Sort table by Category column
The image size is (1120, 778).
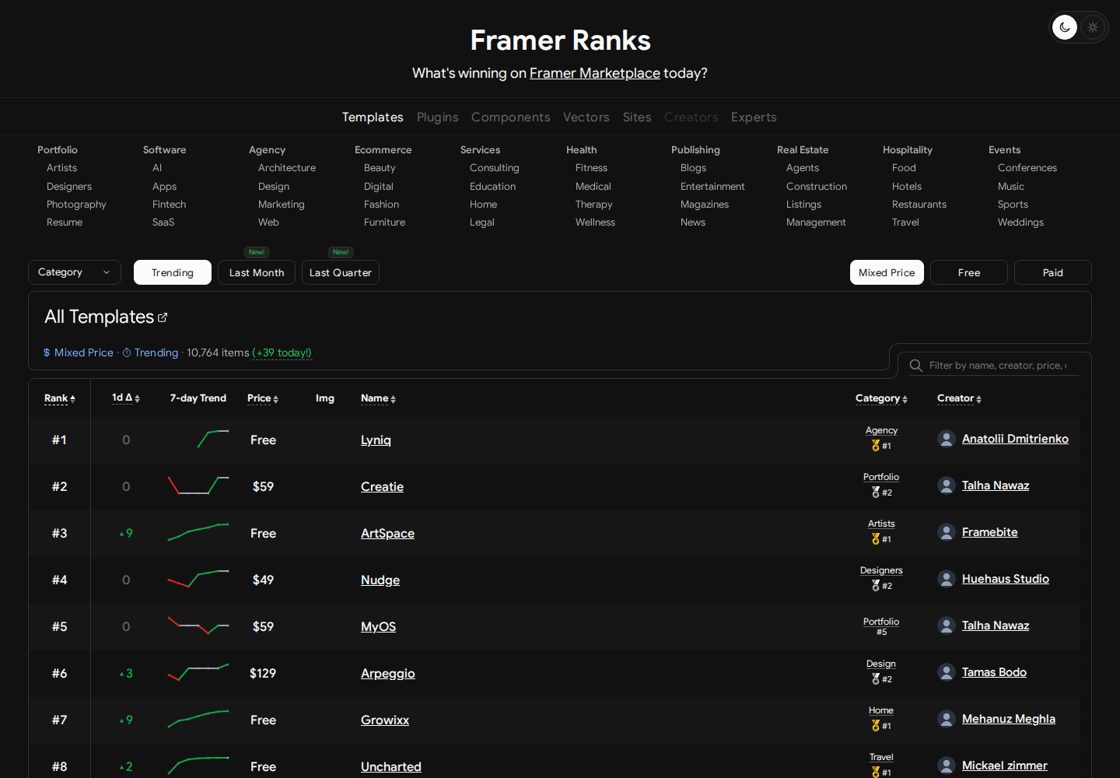coord(881,399)
